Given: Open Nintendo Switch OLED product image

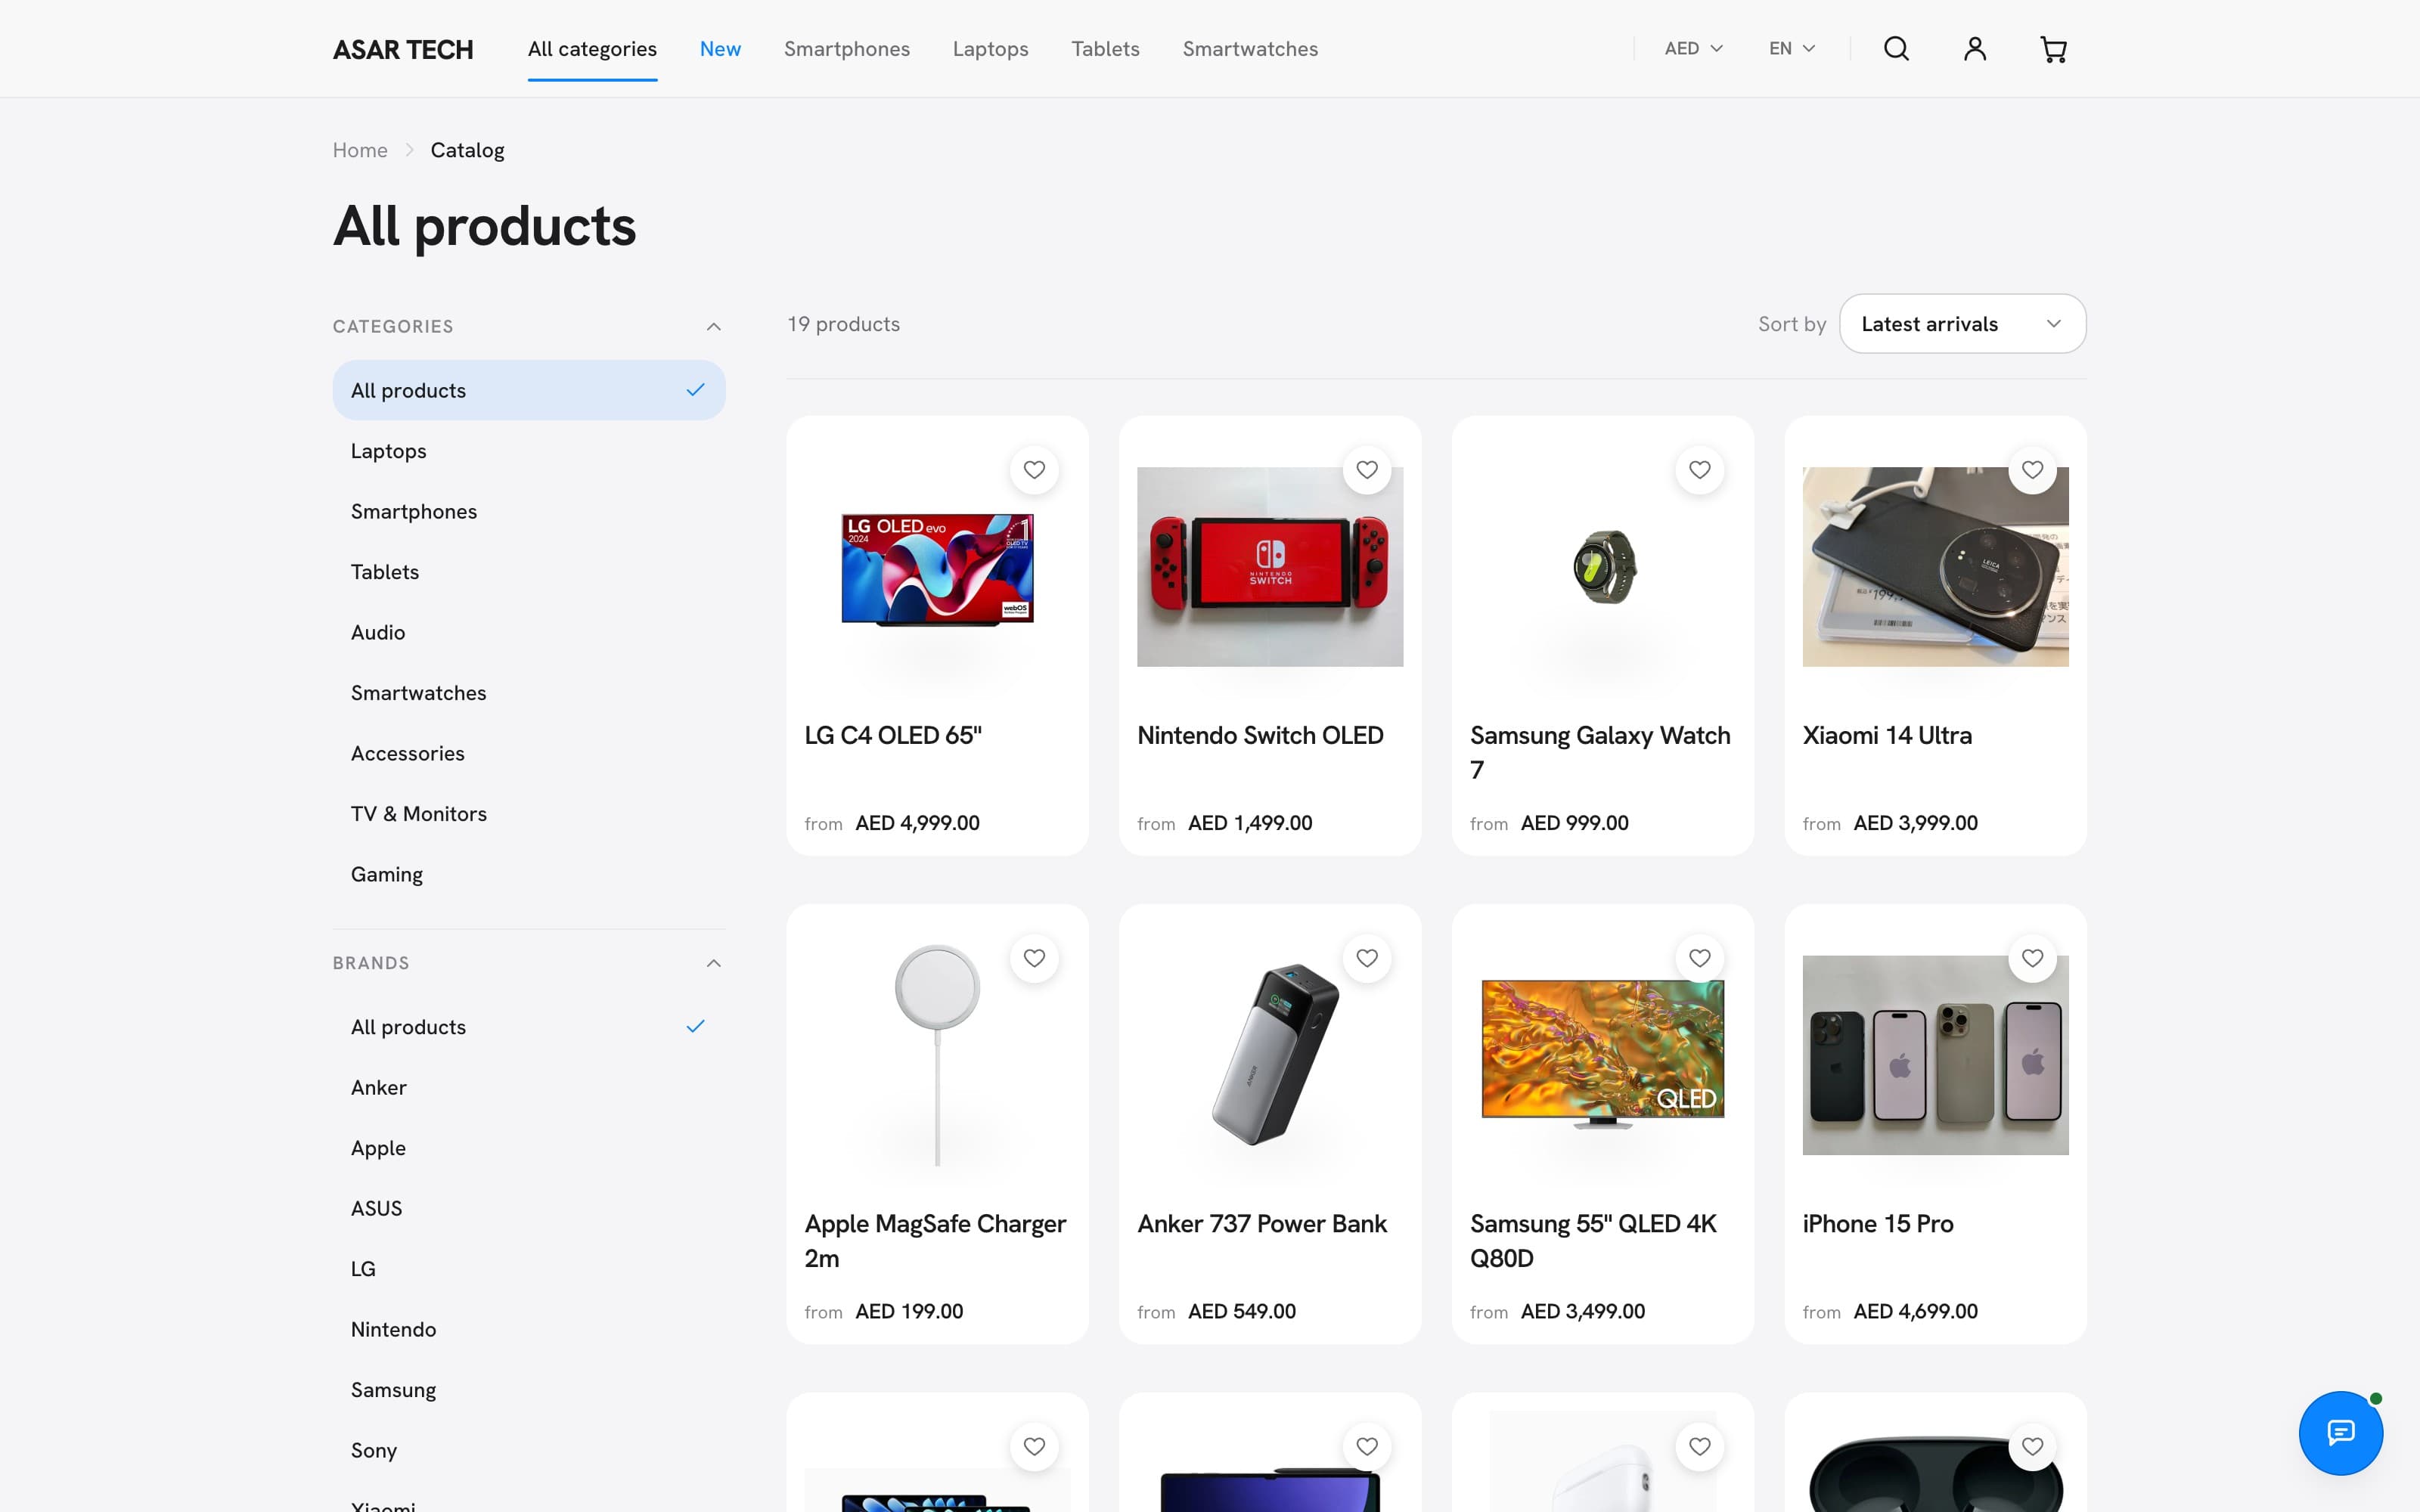Looking at the screenshot, I should pyautogui.click(x=1270, y=566).
